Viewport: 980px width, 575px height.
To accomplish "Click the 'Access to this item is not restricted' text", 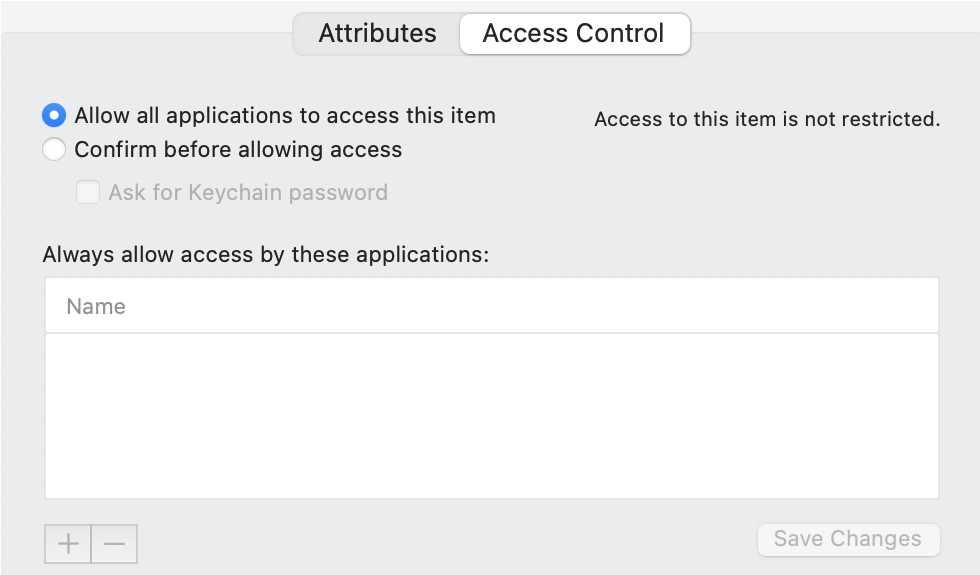I will [x=767, y=120].
